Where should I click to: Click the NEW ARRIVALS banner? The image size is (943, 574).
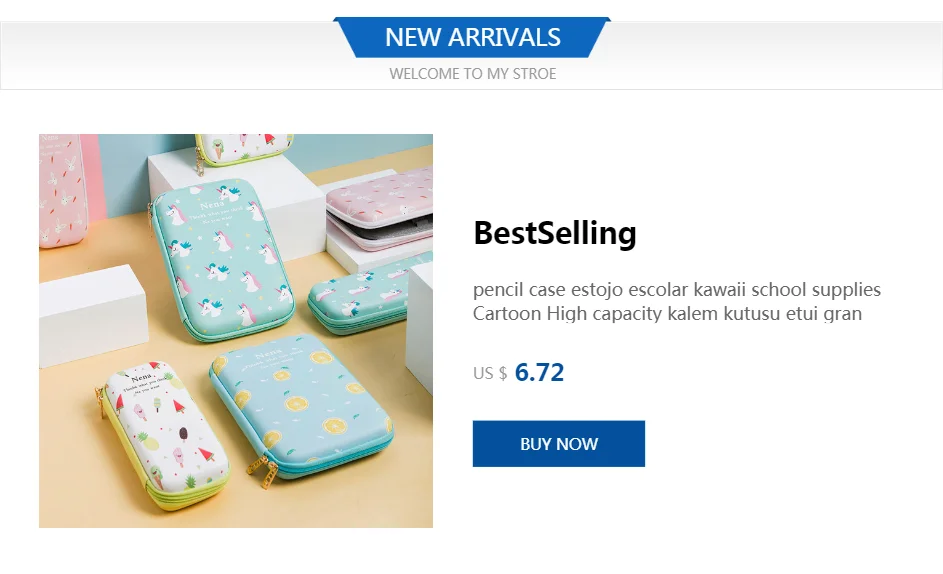coord(472,38)
